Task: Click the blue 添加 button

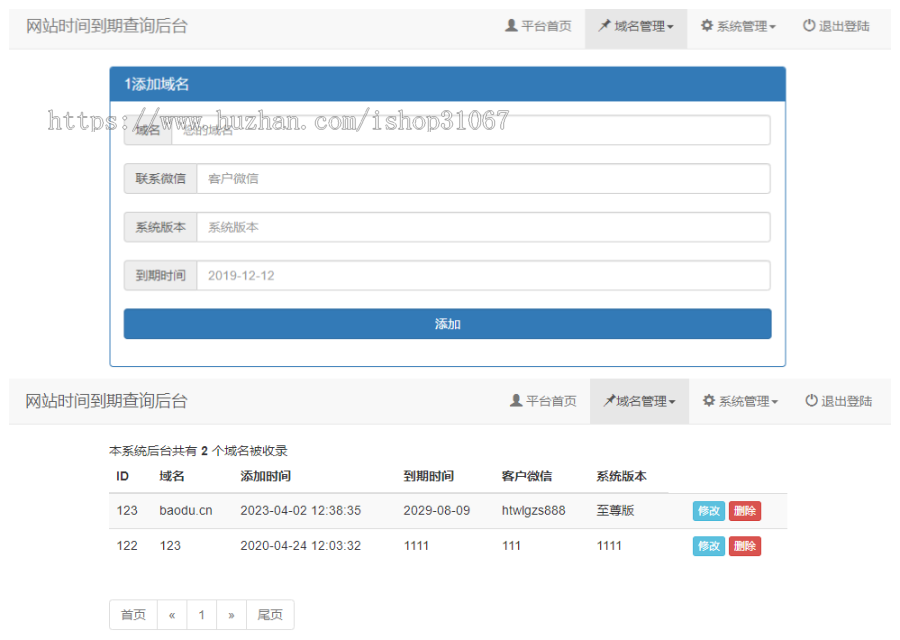Action: [447, 324]
